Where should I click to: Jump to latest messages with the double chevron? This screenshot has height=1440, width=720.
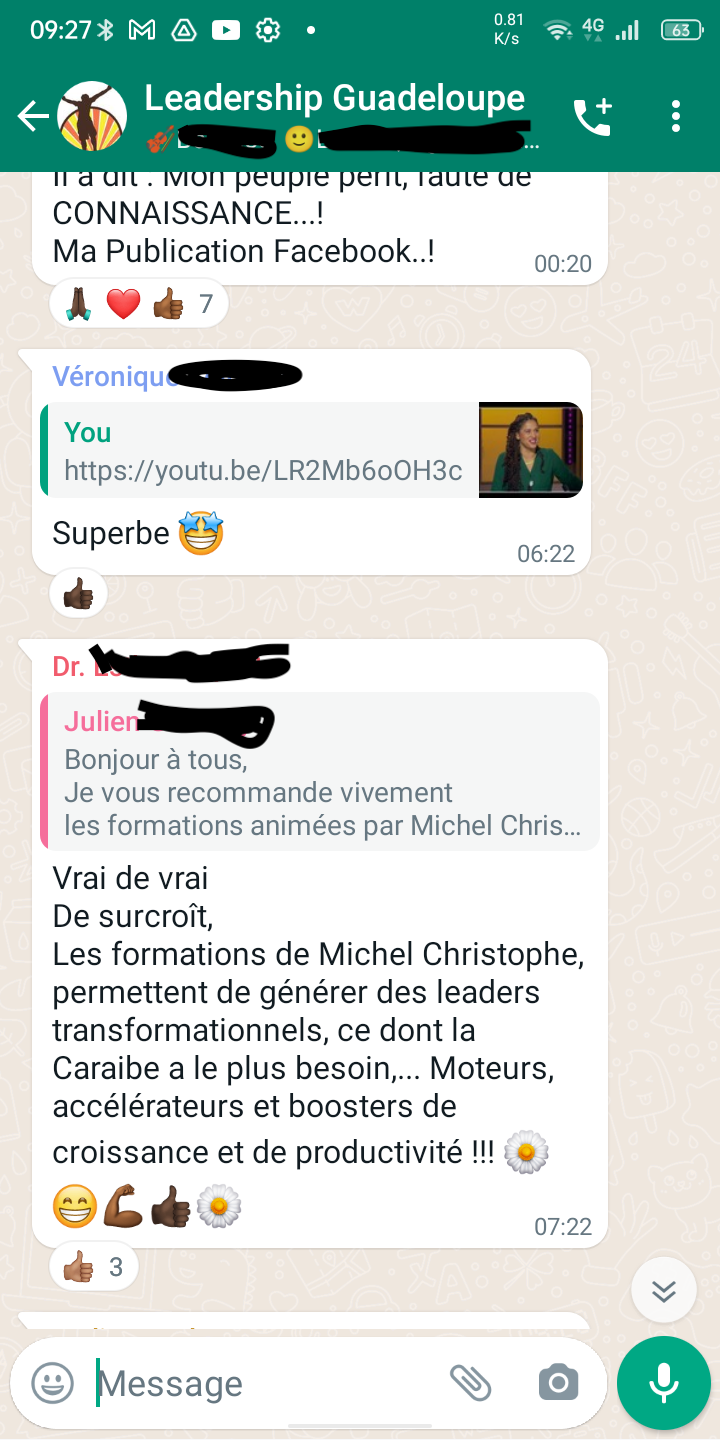pos(664,1291)
